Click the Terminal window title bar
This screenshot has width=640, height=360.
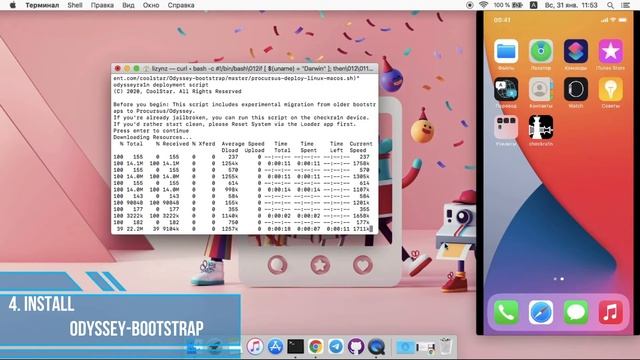point(245,68)
